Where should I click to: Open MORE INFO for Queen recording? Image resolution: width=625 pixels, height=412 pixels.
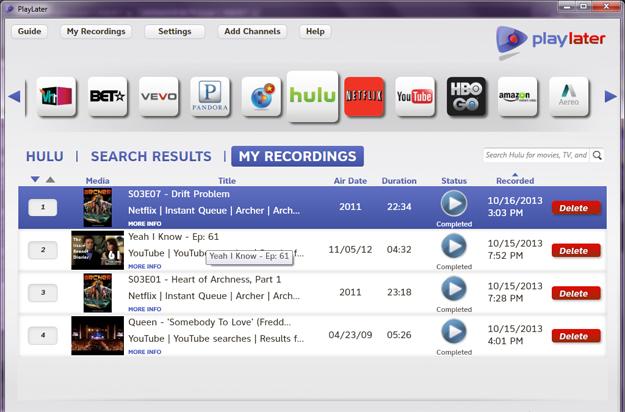tap(145, 352)
